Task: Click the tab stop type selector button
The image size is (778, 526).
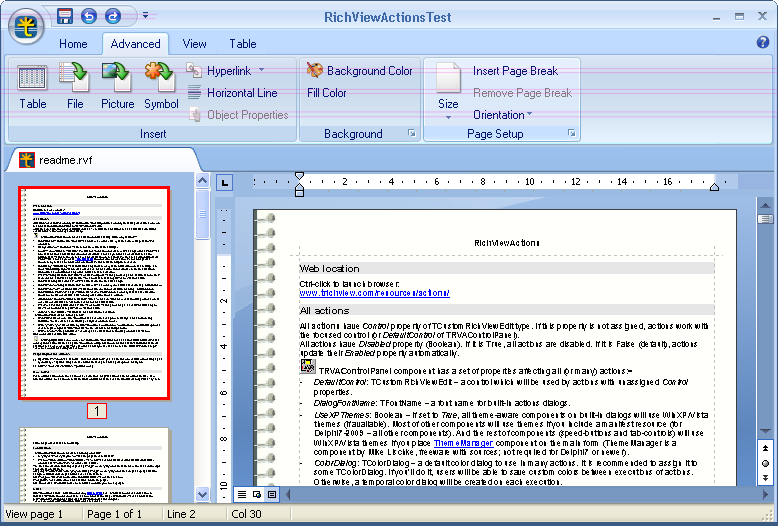Action: pyautogui.click(x=225, y=183)
